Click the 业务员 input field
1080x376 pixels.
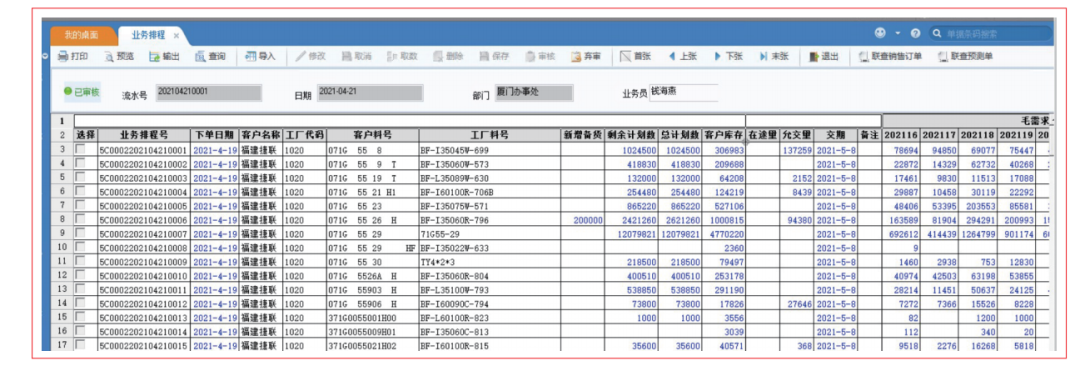click(683, 93)
